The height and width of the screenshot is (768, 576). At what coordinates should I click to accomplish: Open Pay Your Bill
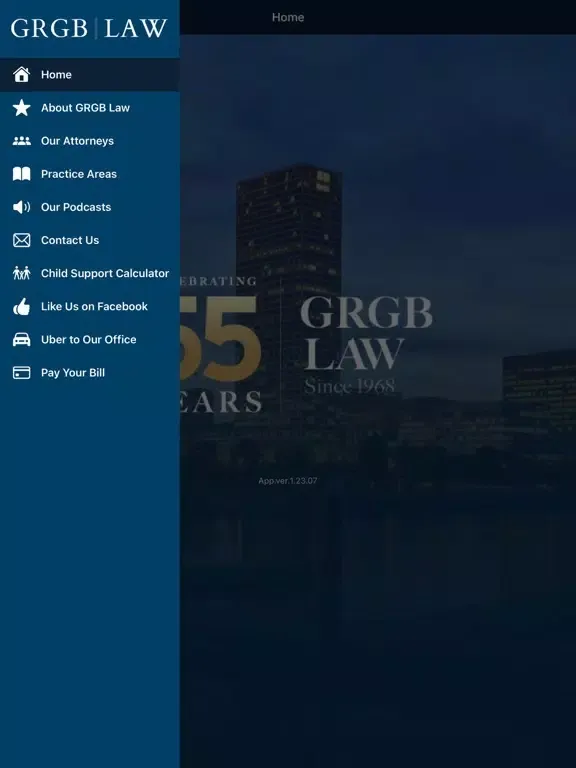point(90,373)
